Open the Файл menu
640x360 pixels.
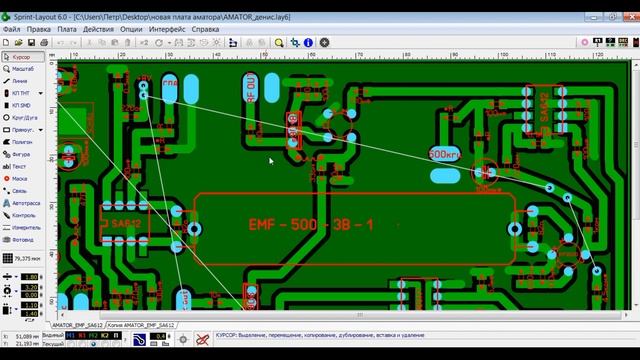coord(11,29)
